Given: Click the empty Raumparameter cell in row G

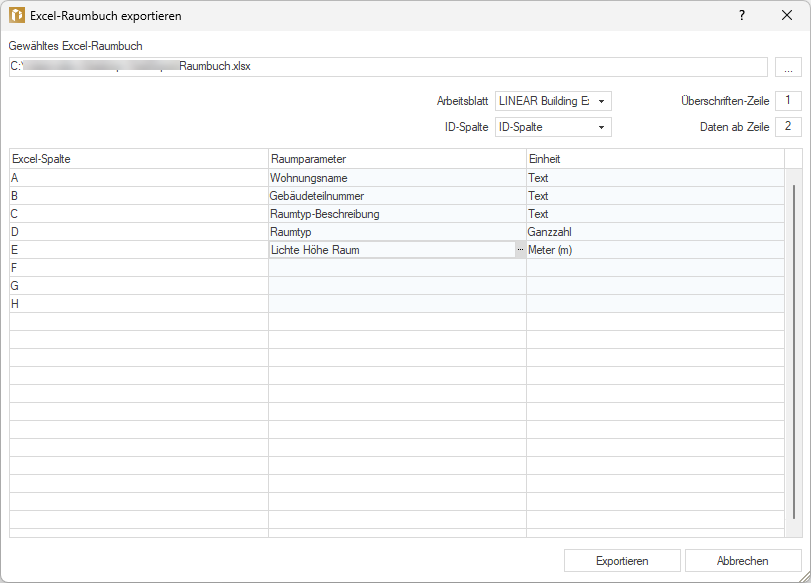Looking at the screenshot, I should (397, 286).
